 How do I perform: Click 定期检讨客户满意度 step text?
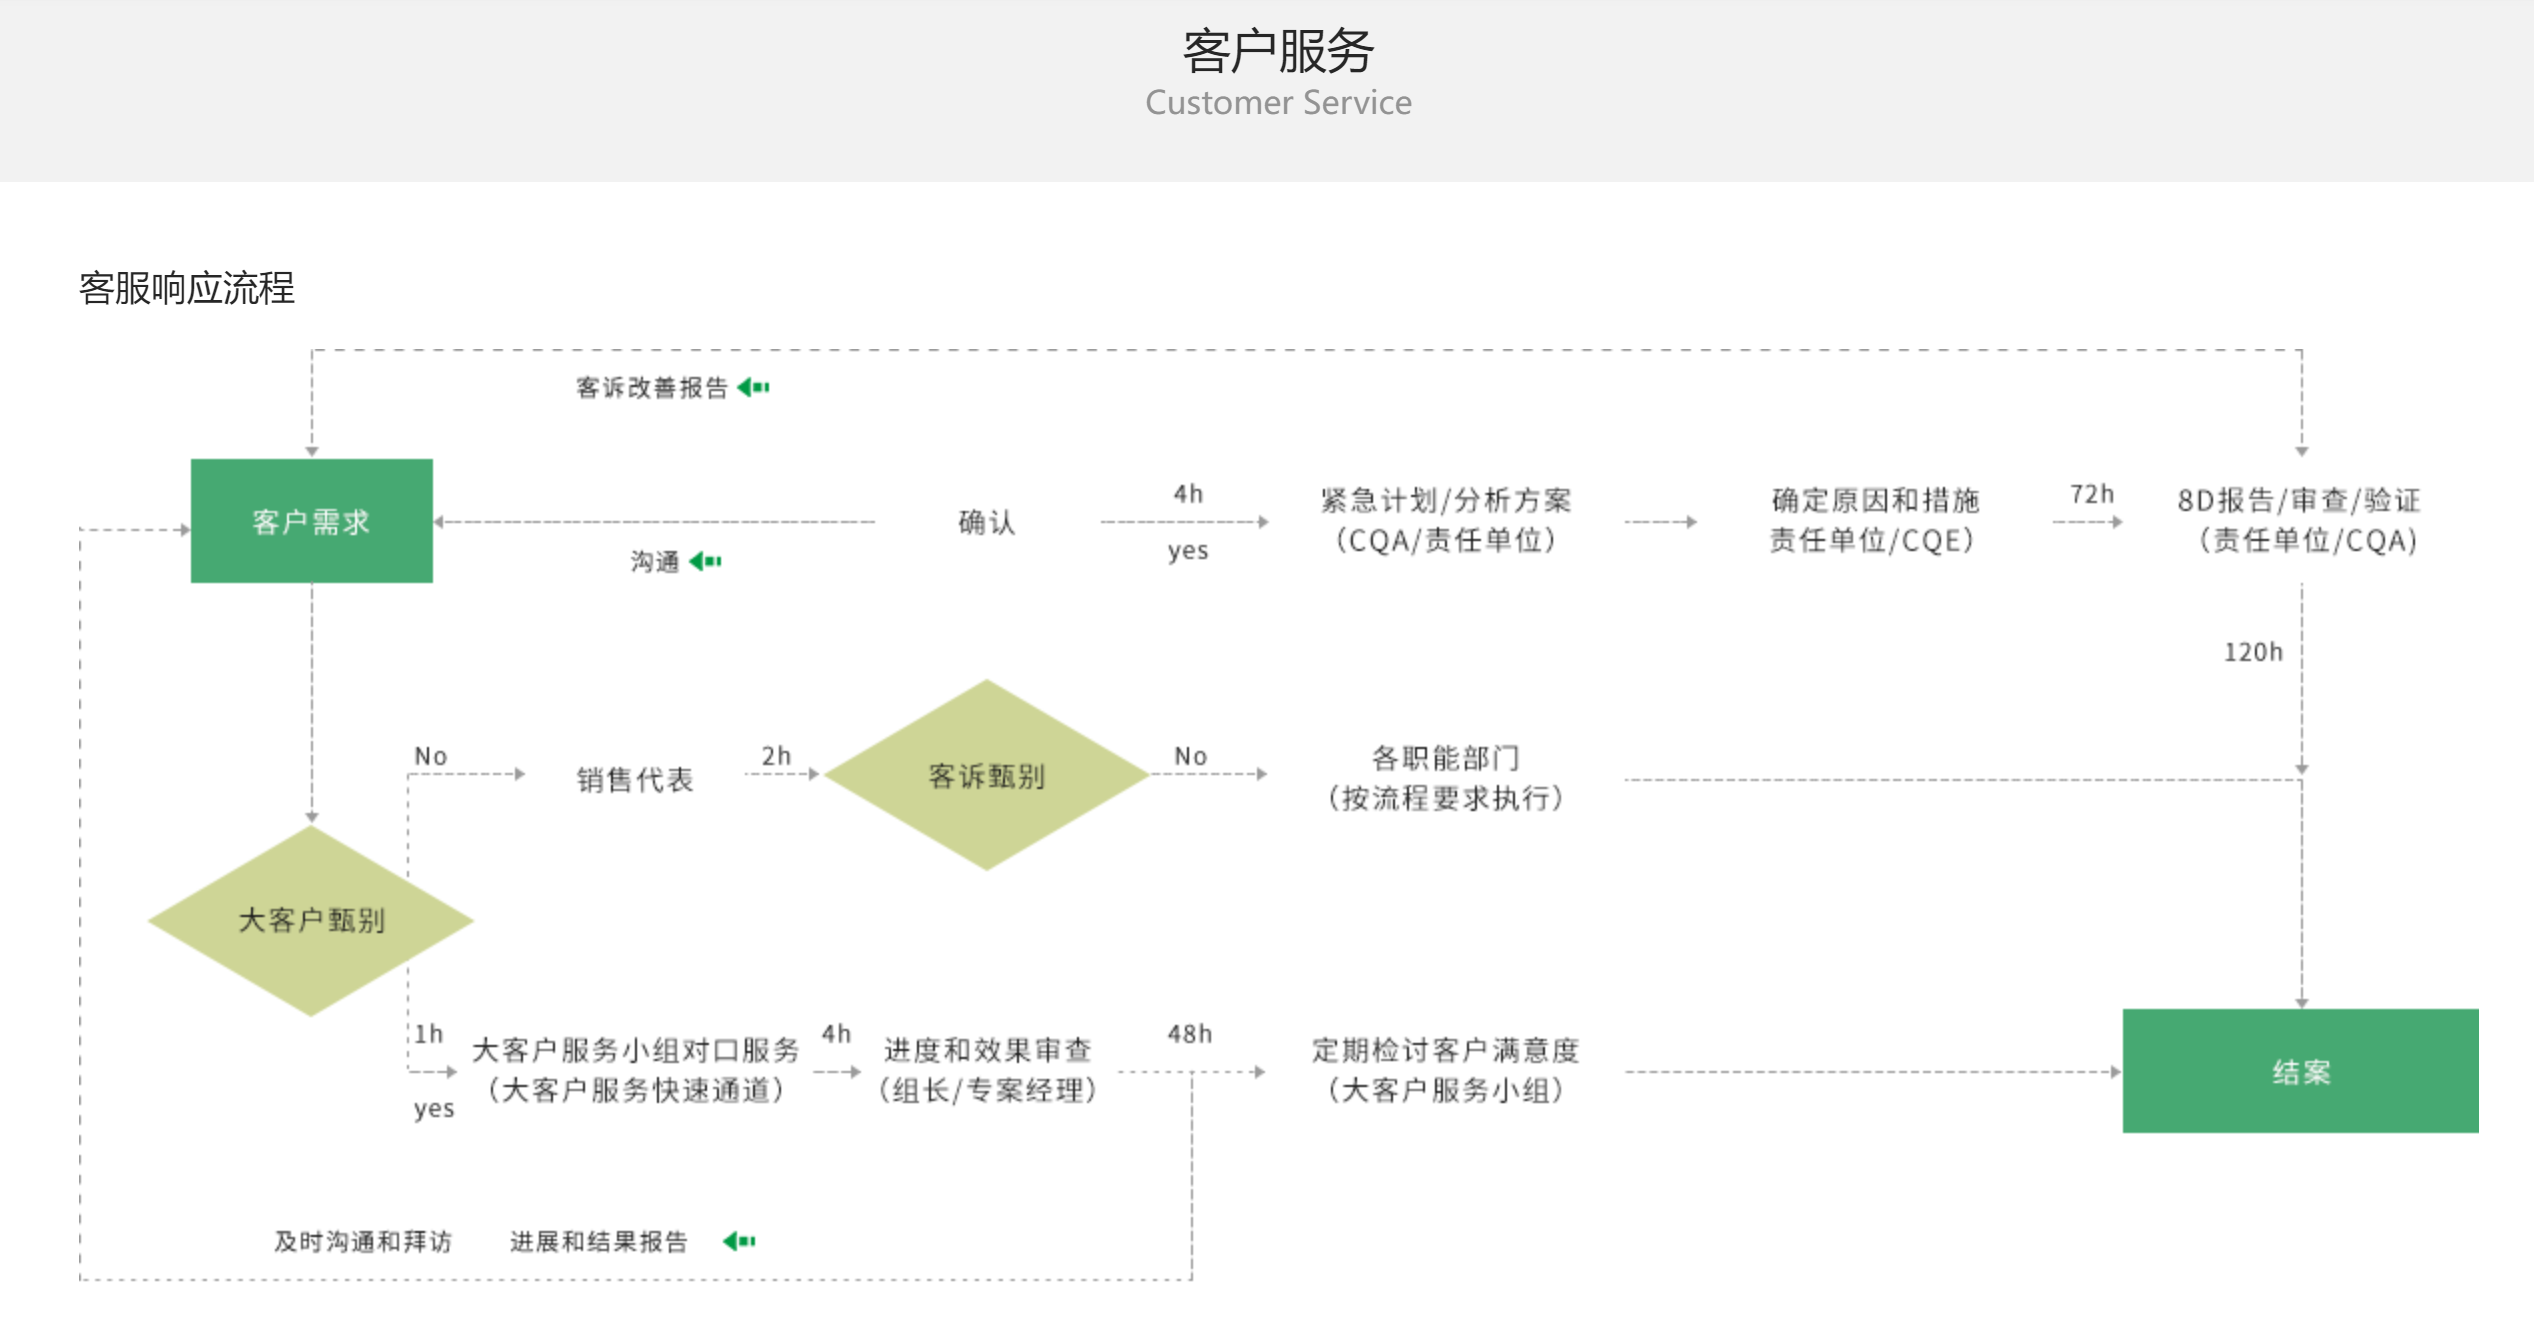(x=1445, y=1050)
